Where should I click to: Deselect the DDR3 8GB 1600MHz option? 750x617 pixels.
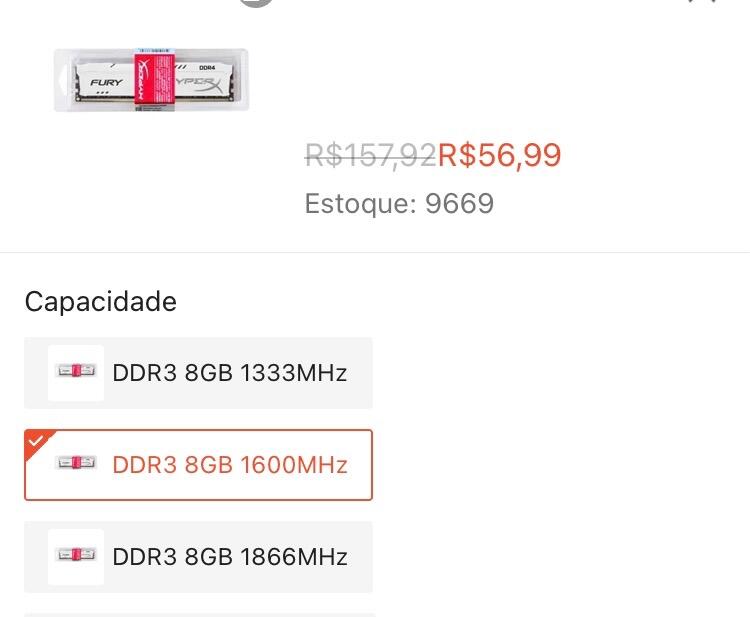[198, 465]
